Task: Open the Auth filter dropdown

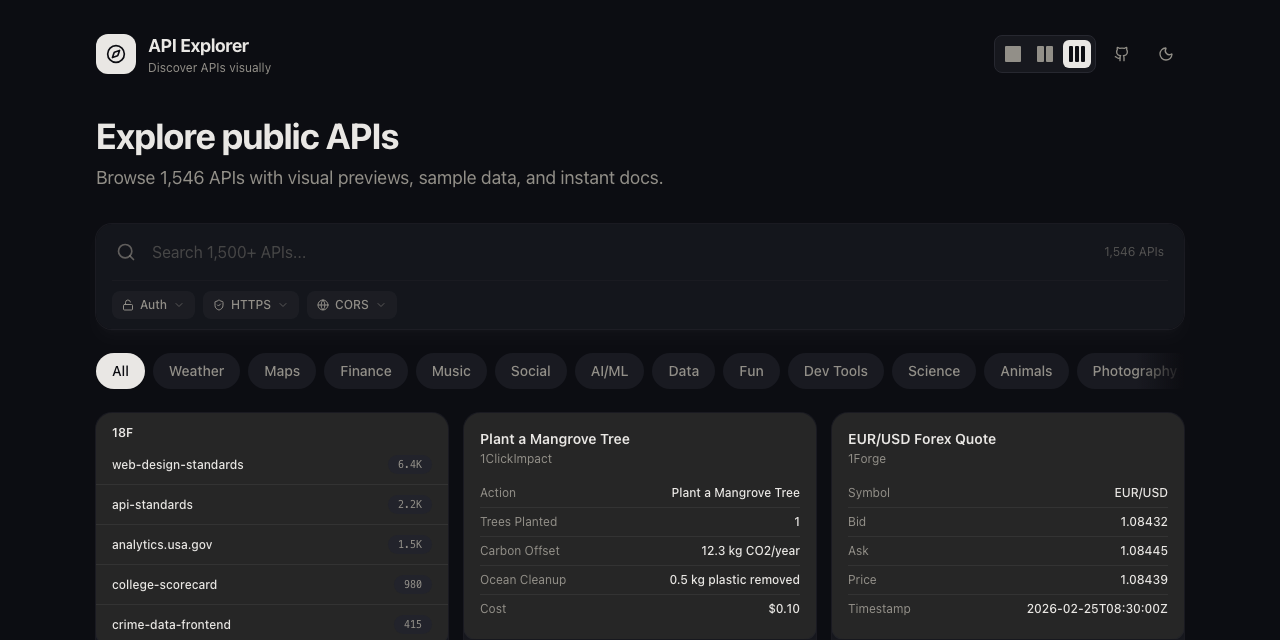Action: click(153, 305)
